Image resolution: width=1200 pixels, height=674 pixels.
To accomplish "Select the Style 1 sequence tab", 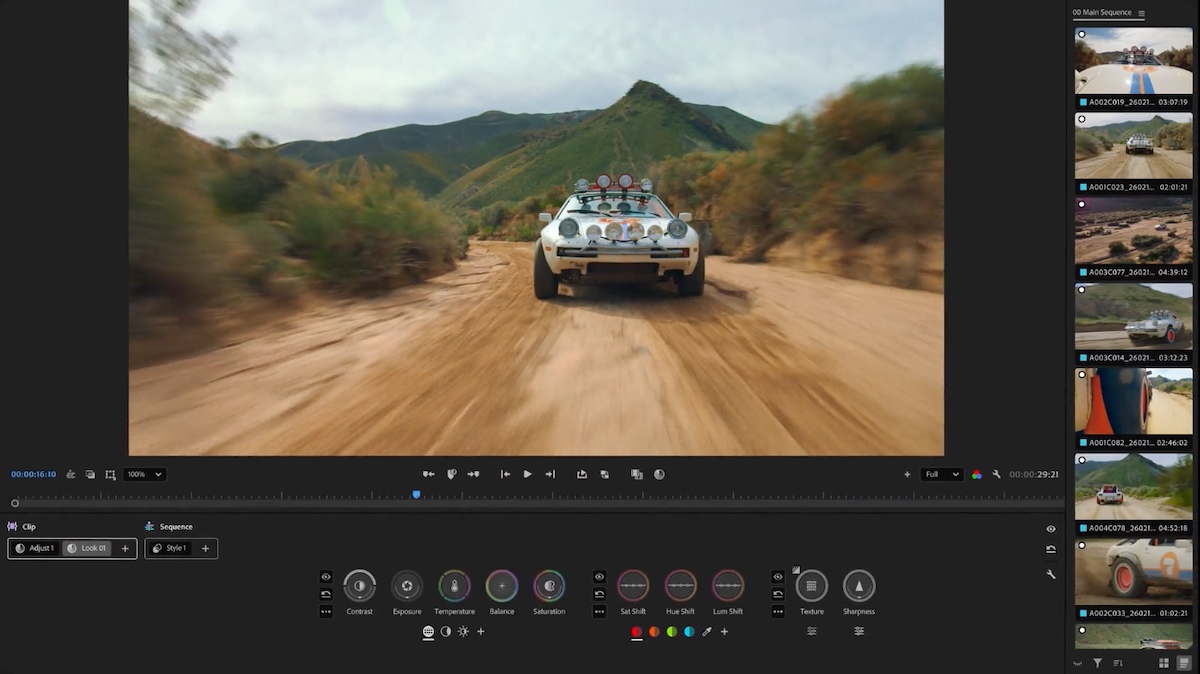I will point(170,548).
